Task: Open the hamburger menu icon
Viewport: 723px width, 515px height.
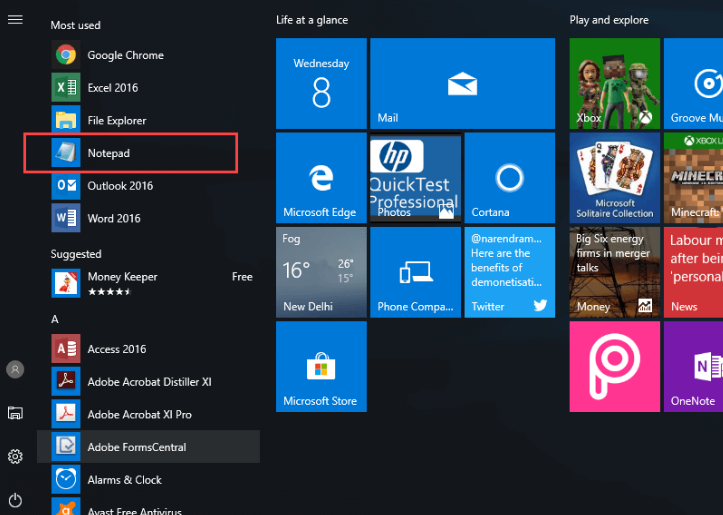Action: tap(15, 19)
